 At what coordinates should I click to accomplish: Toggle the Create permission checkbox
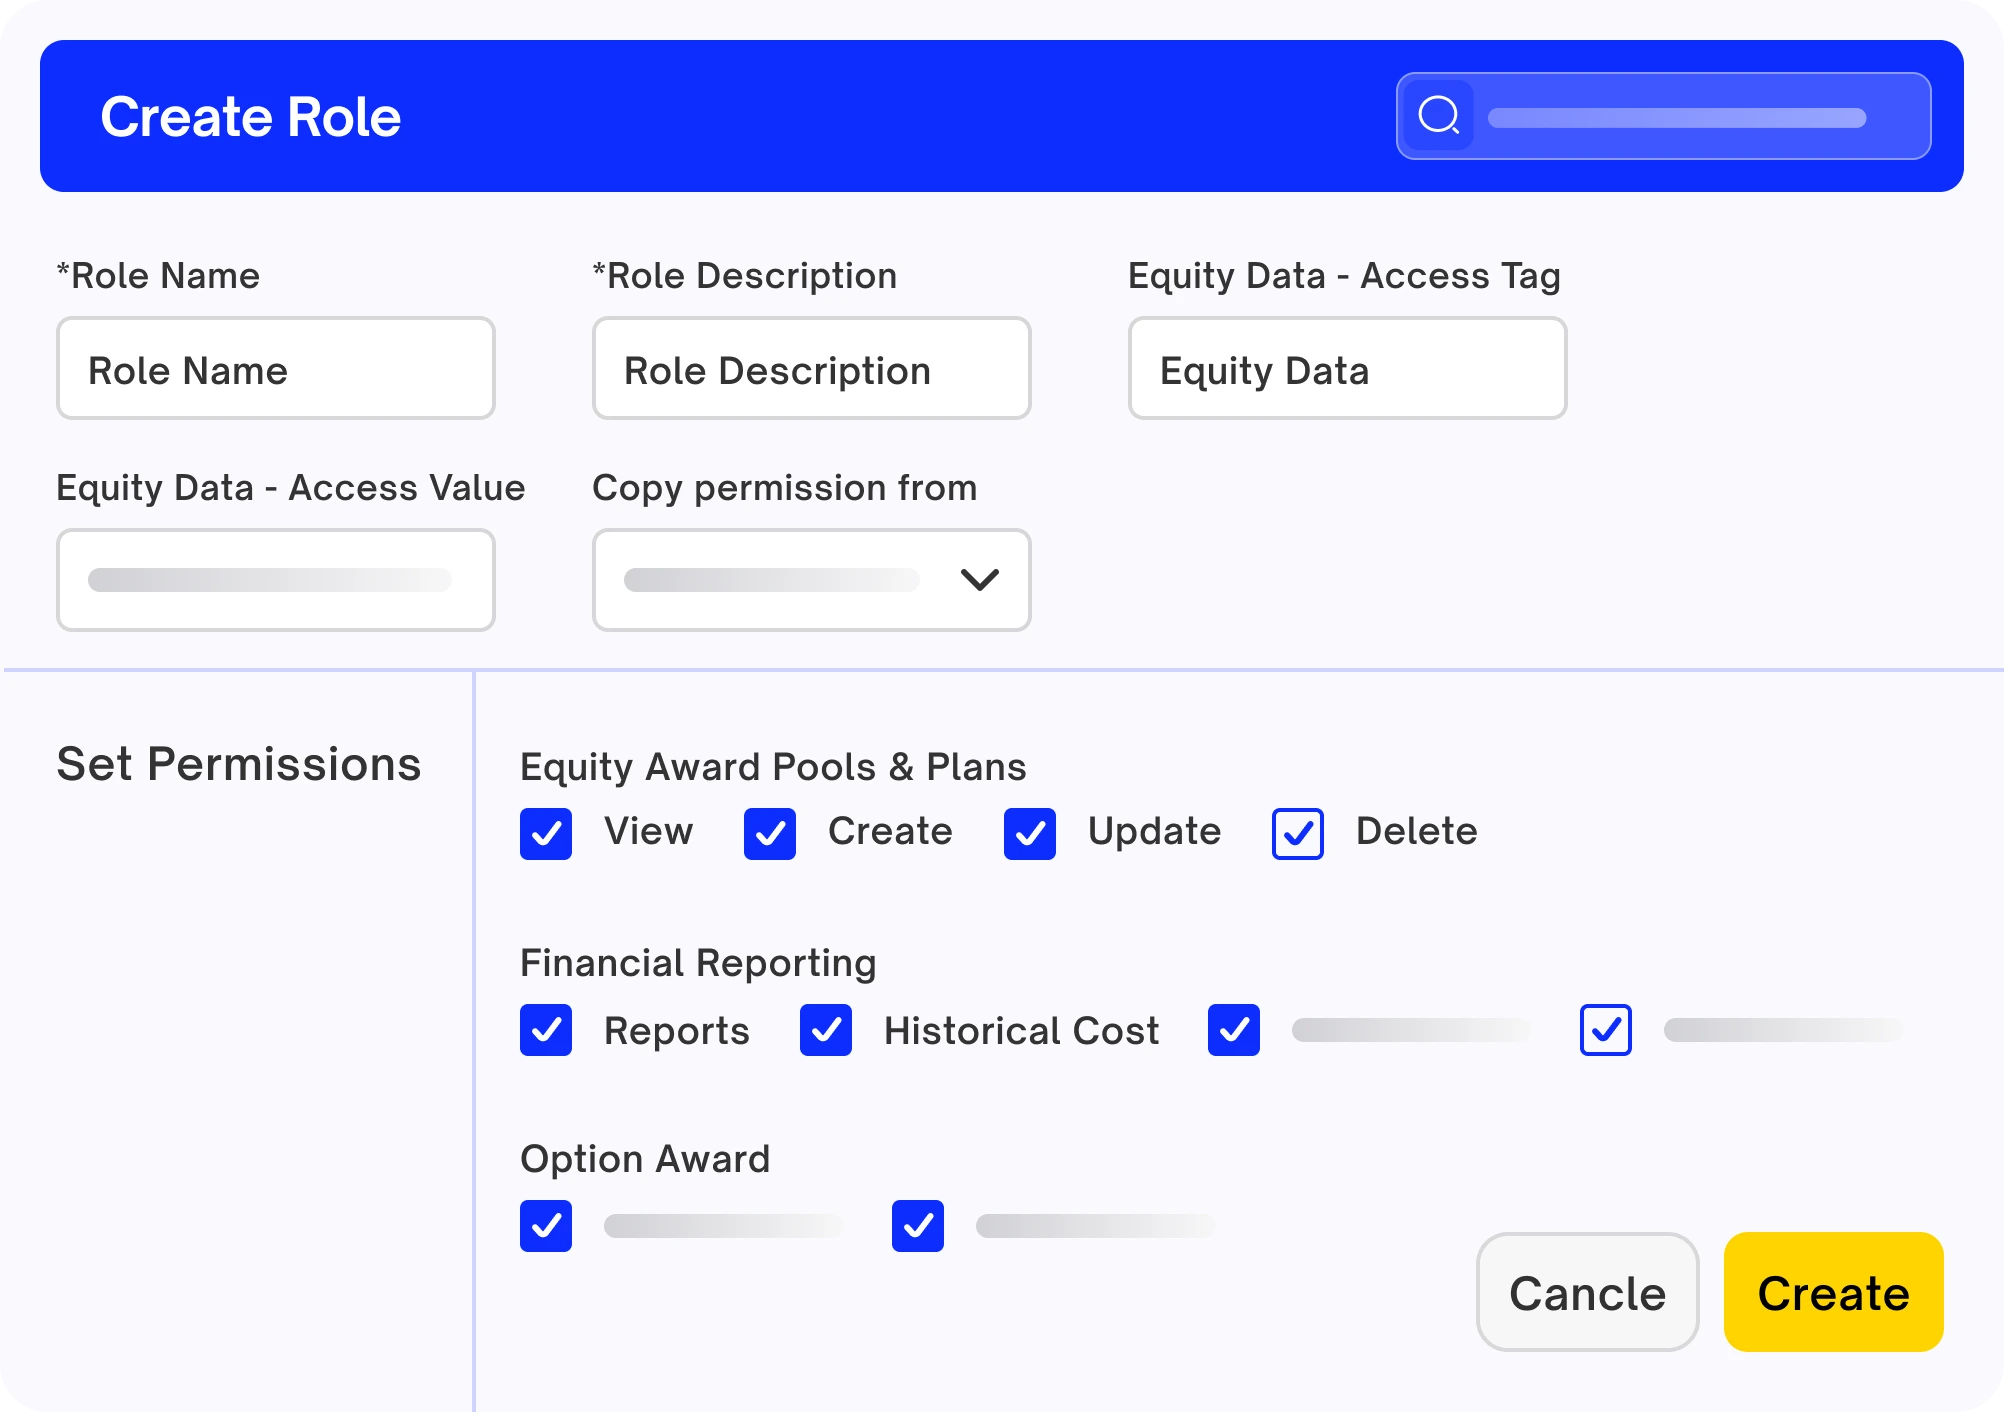pos(770,833)
